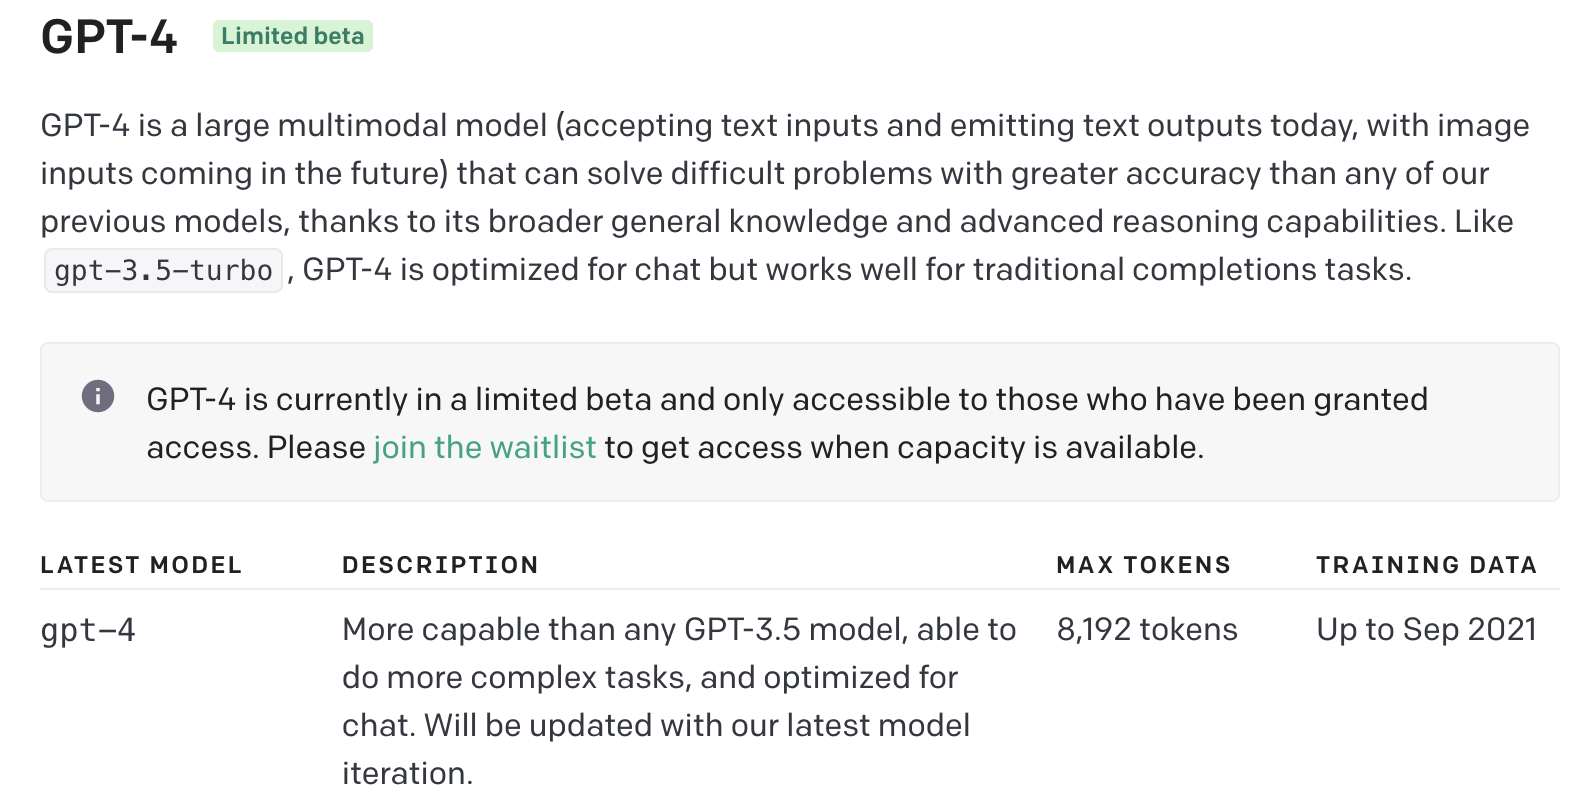Click the DESCRIPTION column header

tap(440, 565)
